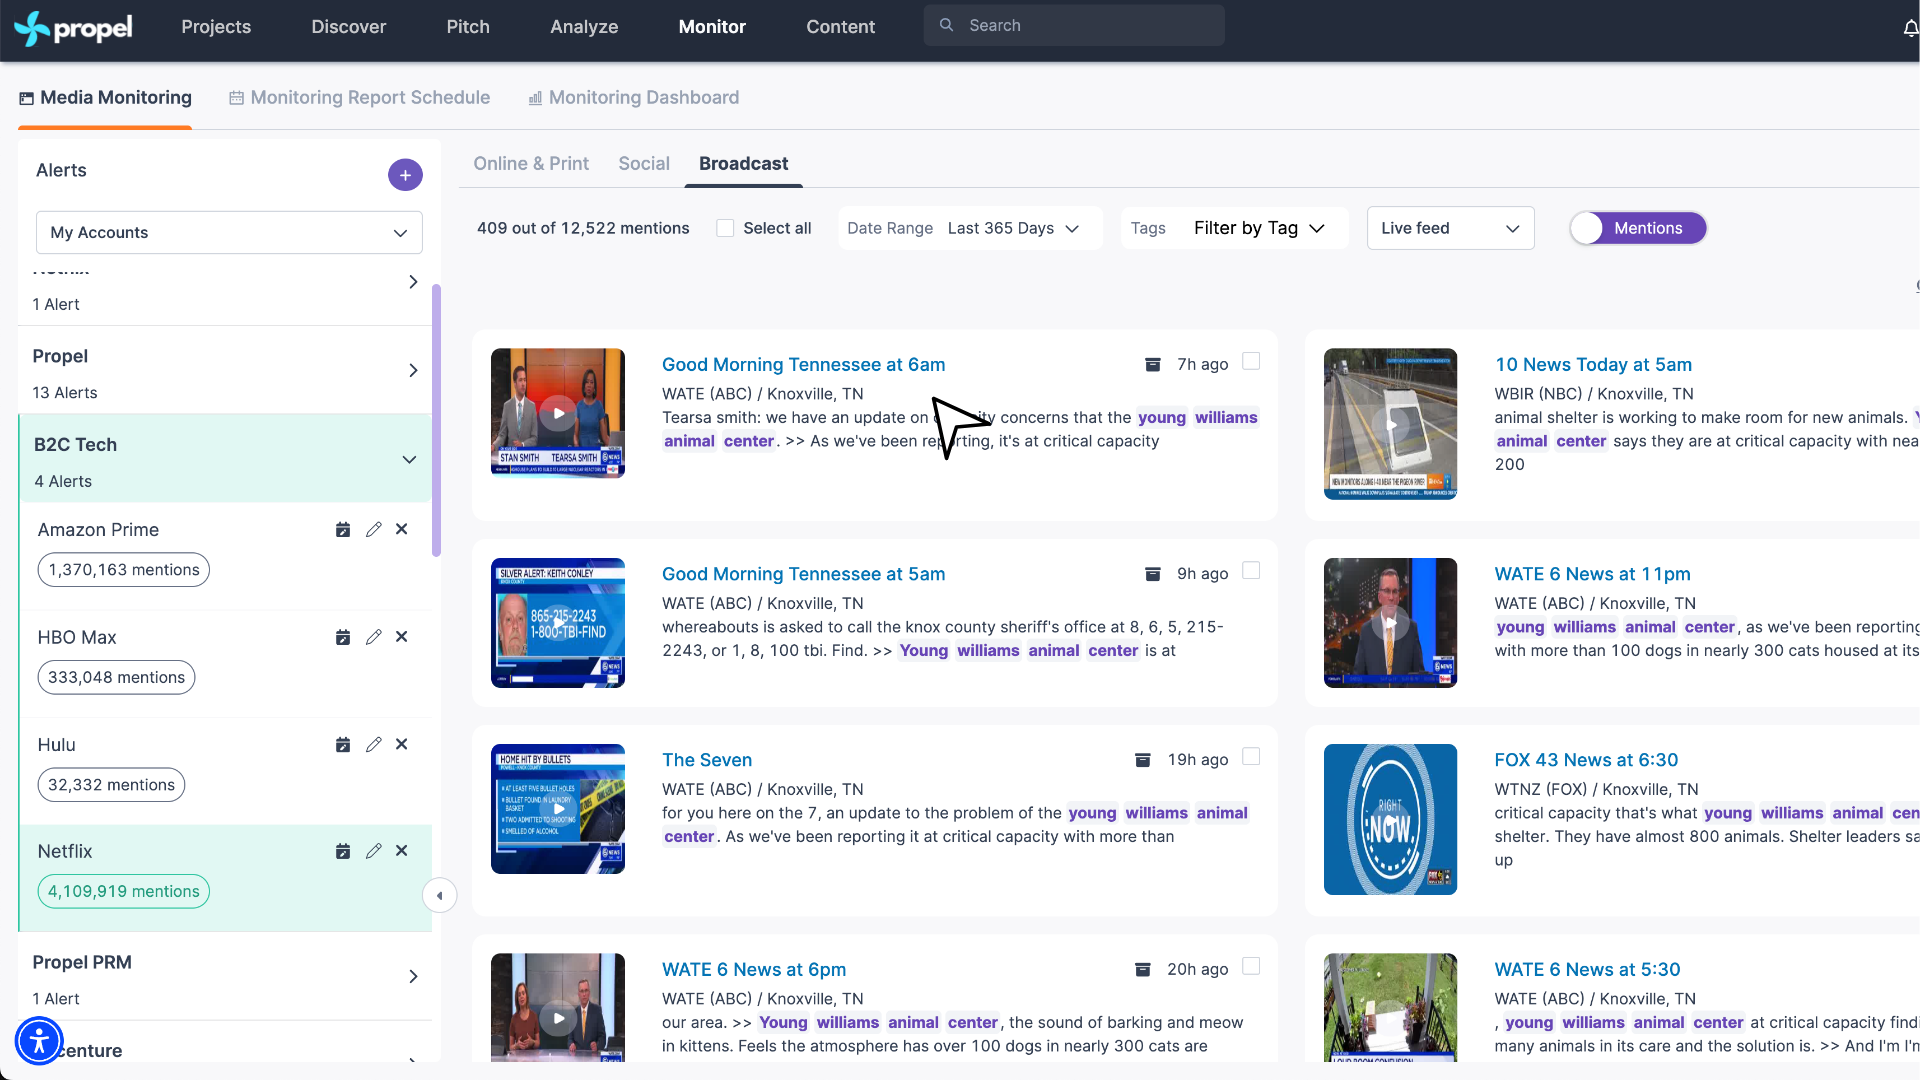Open the Pitch menu
The height and width of the screenshot is (1080, 1920).
point(468,27)
